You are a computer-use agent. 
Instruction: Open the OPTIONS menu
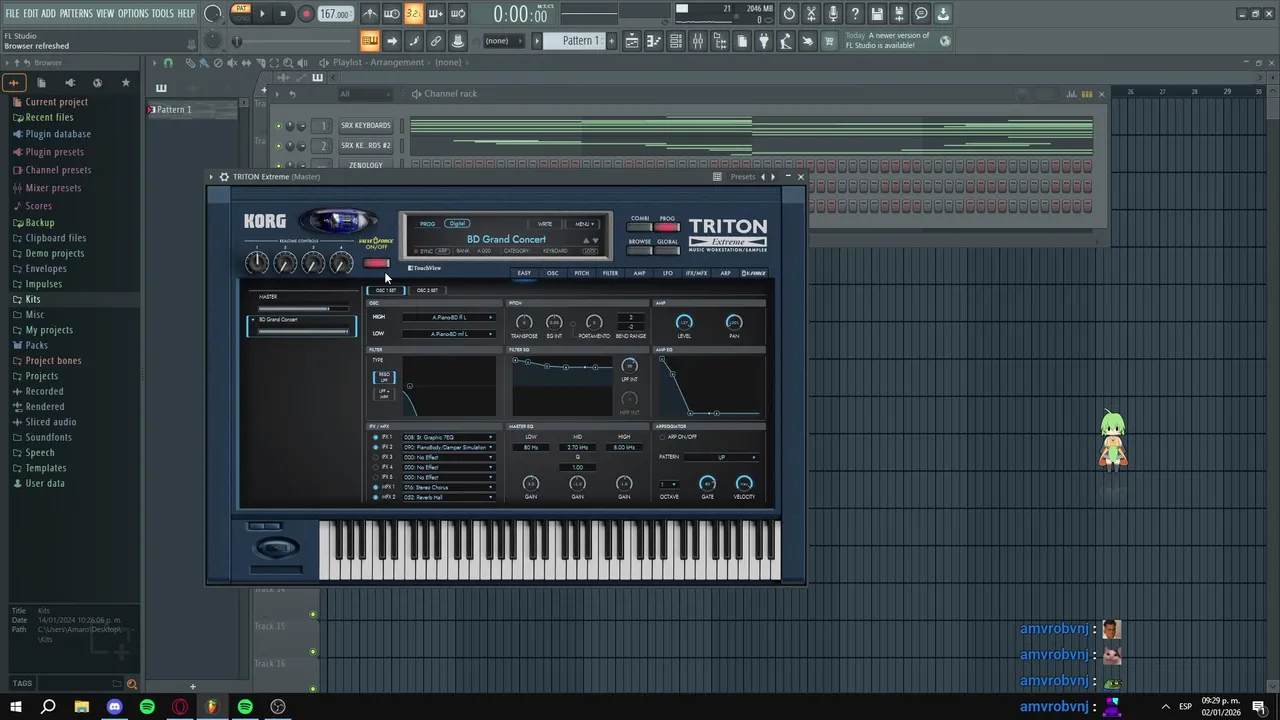coord(133,13)
